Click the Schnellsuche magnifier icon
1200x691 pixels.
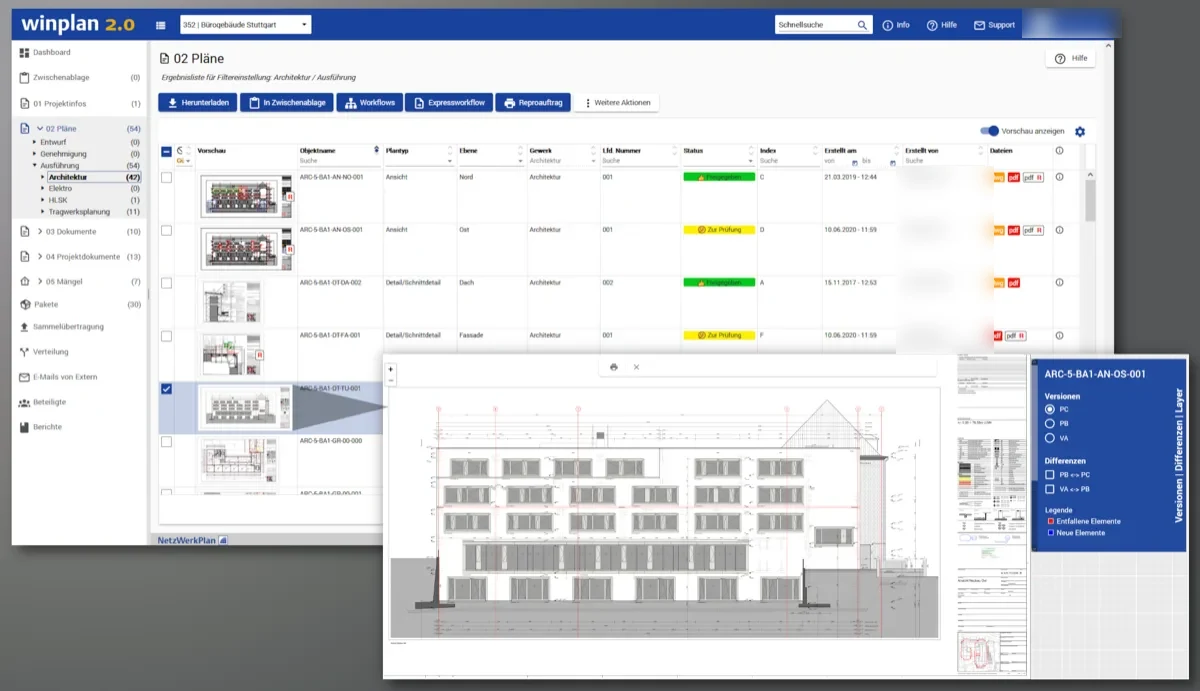click(x=862, y=25)
